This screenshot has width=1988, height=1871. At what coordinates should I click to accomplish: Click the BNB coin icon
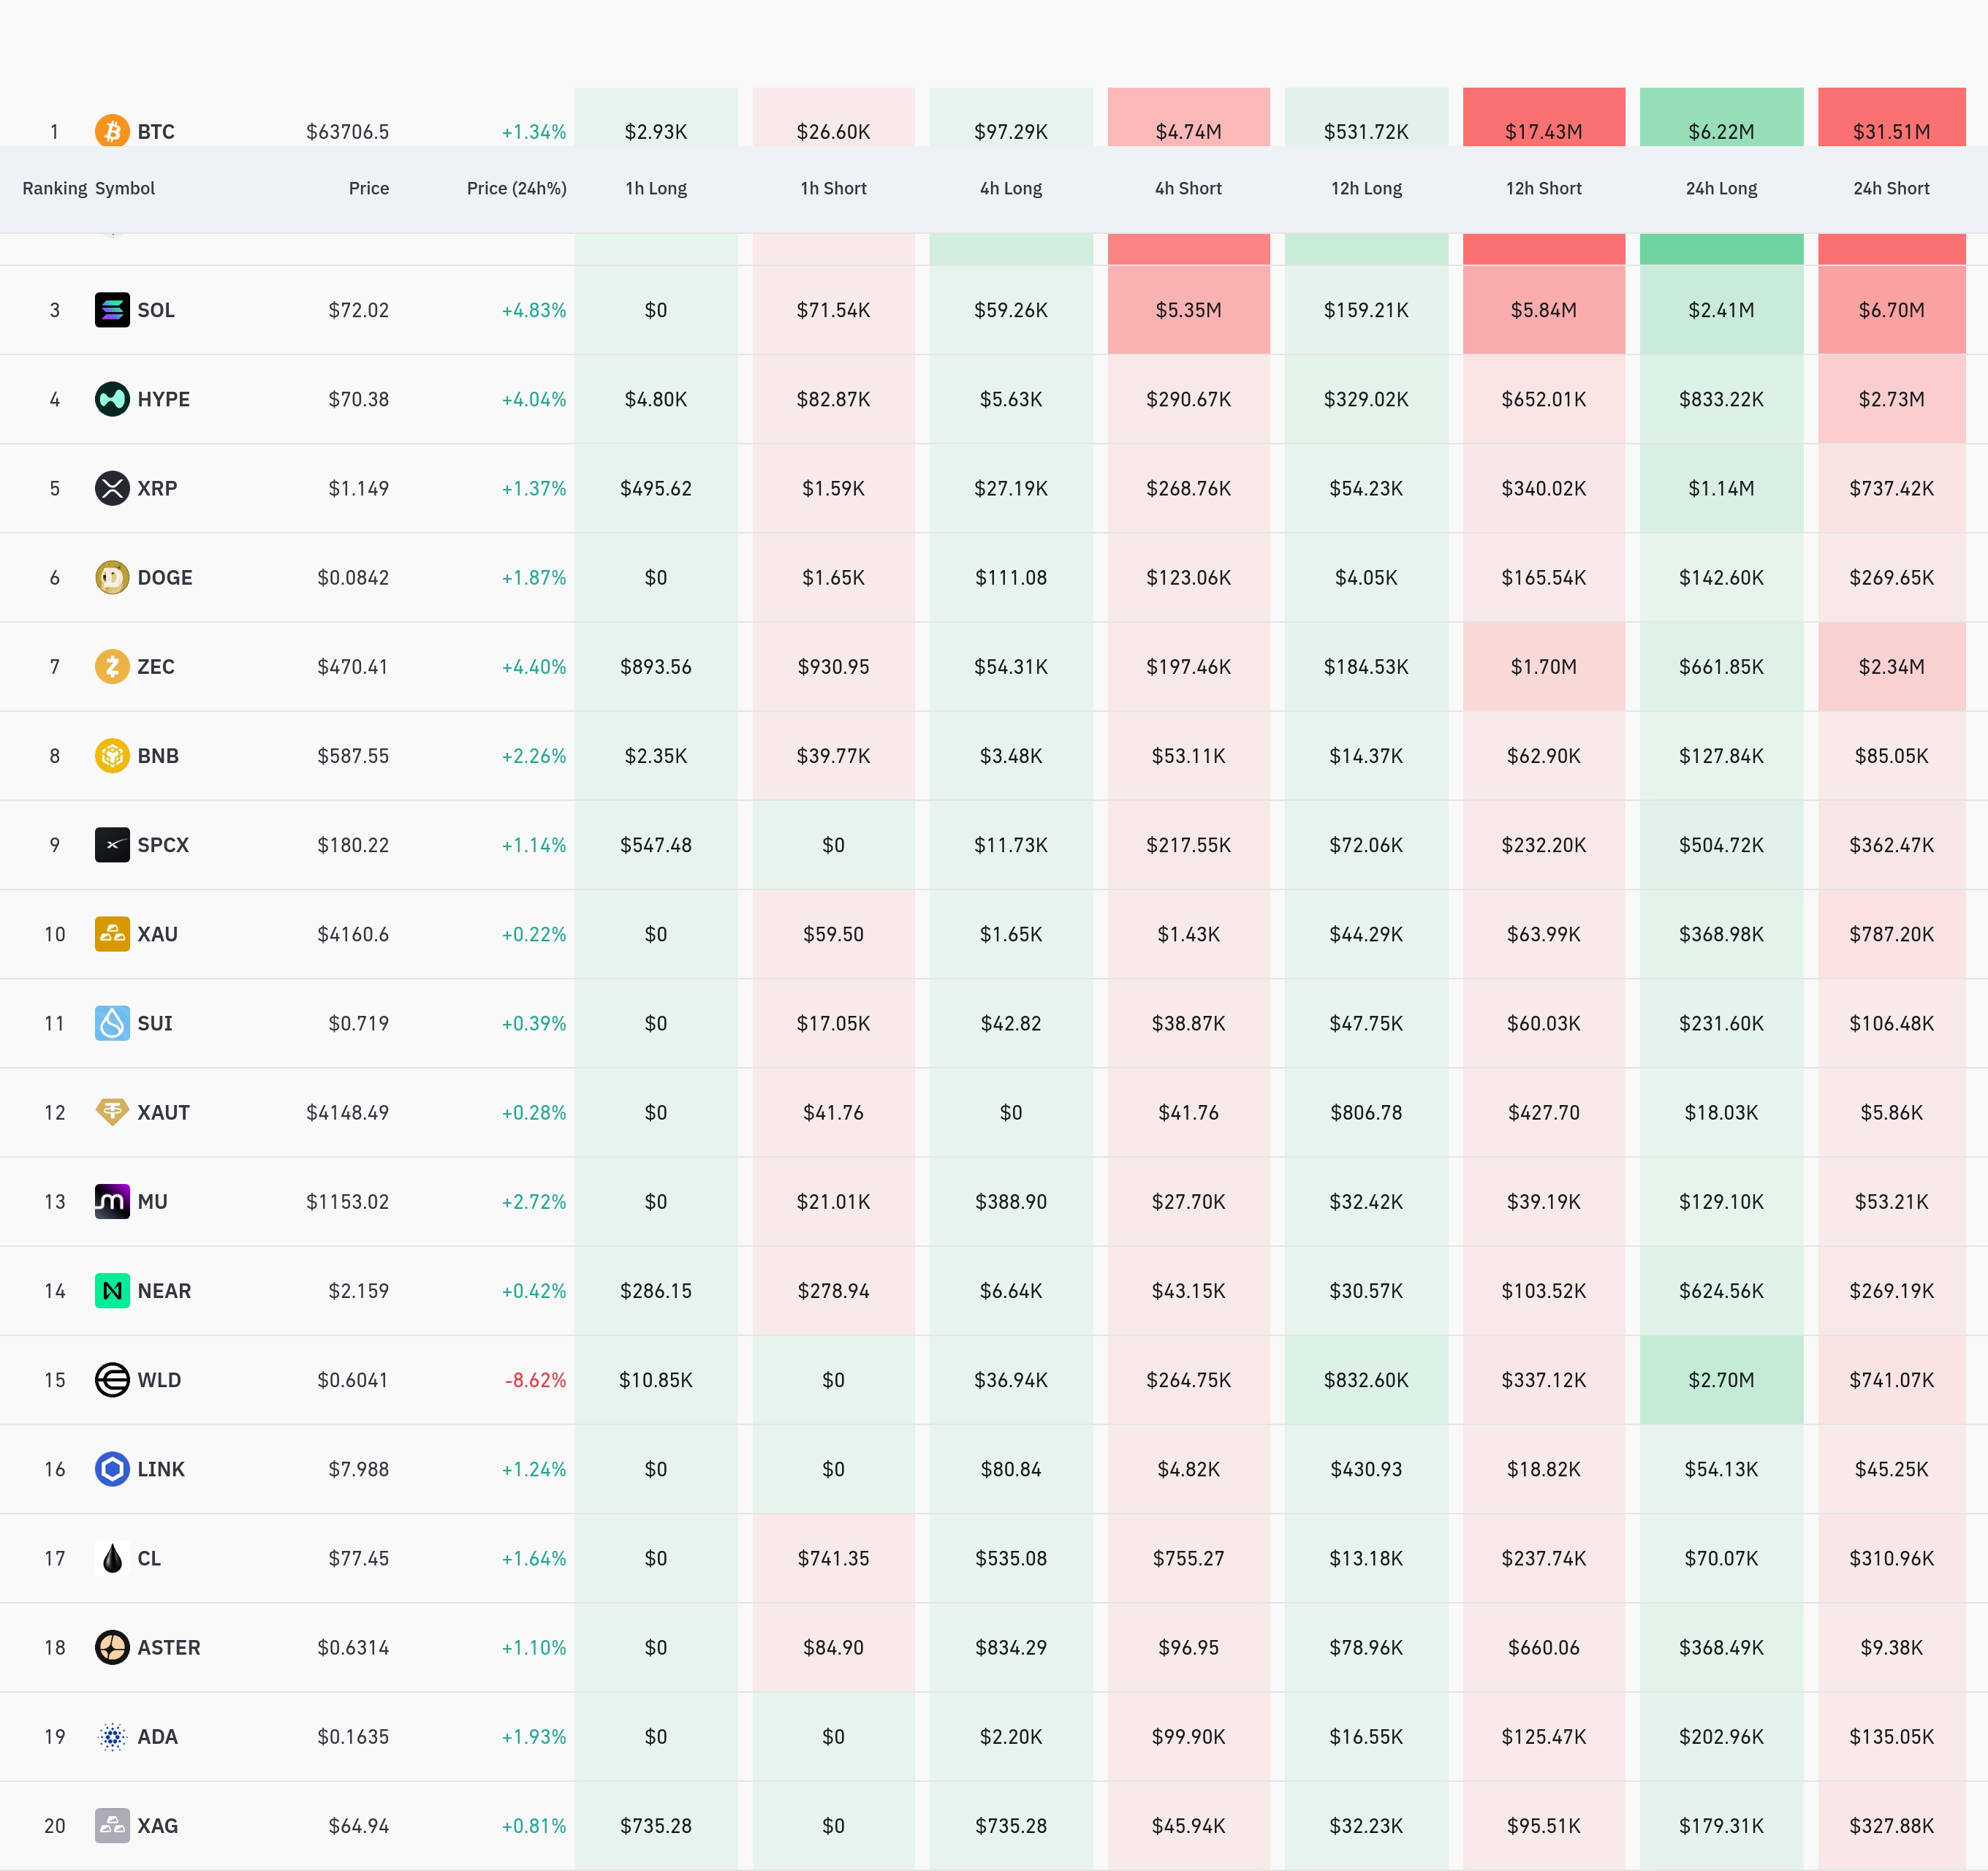pyautogui.click(x=112, y=755)
